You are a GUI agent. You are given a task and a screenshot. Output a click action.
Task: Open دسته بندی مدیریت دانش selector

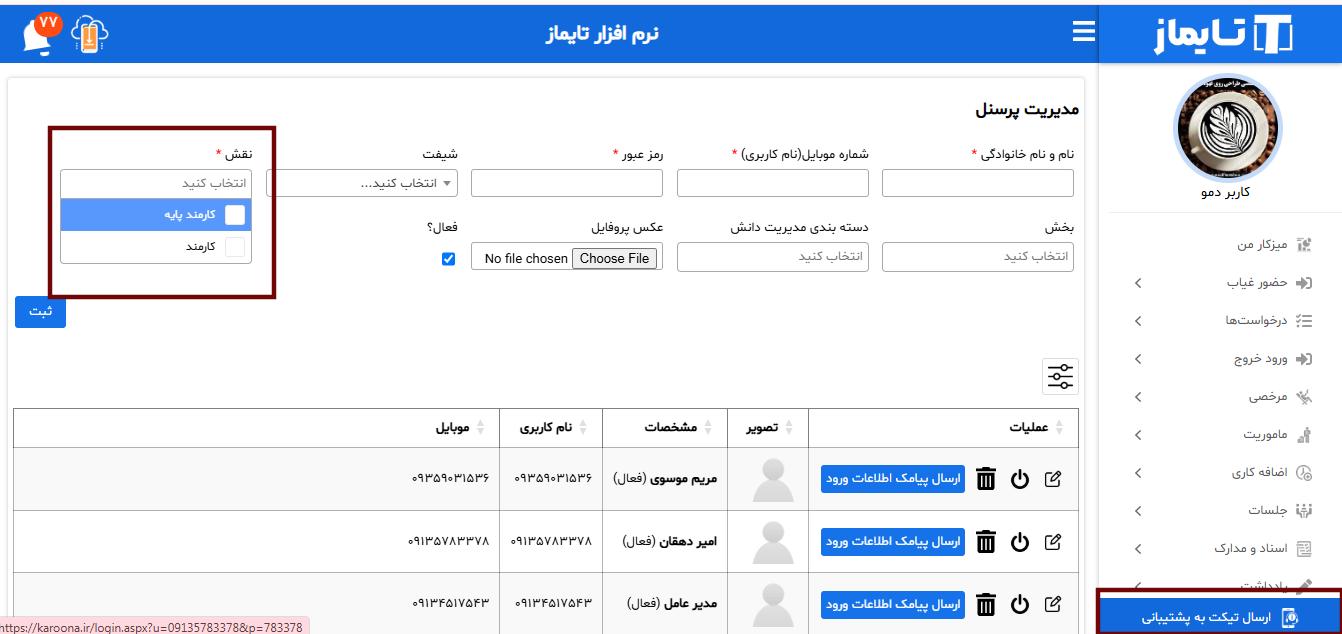[772, 258]
